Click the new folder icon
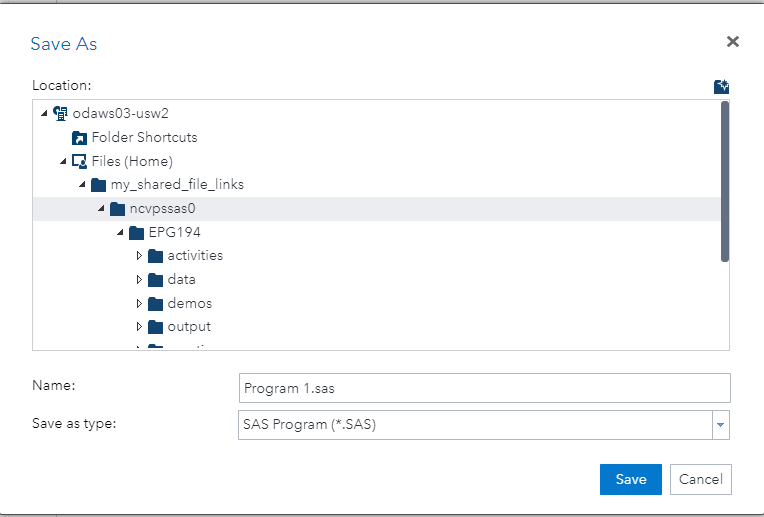 721,87
